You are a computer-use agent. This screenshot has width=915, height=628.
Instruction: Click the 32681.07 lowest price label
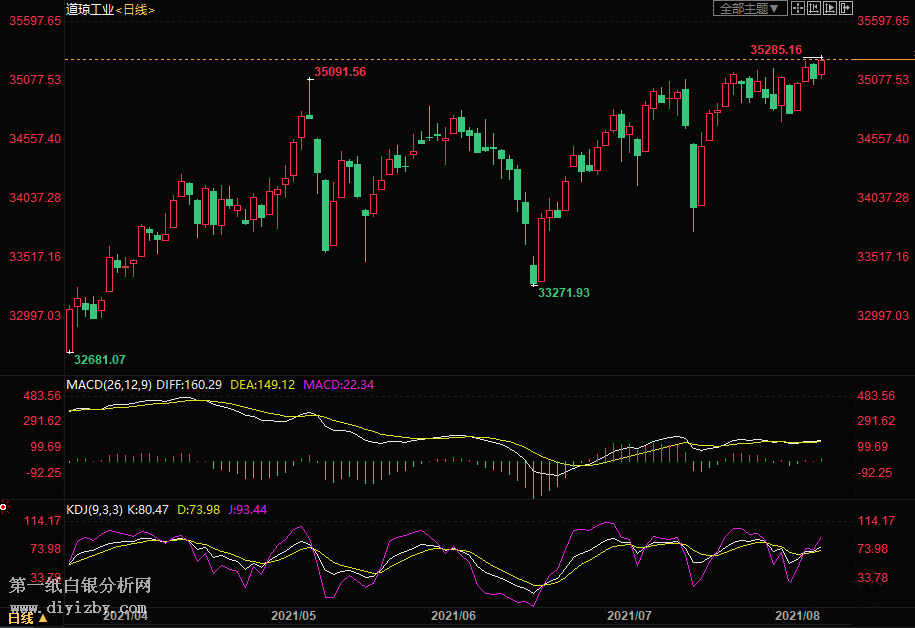[x=101, y=359]
